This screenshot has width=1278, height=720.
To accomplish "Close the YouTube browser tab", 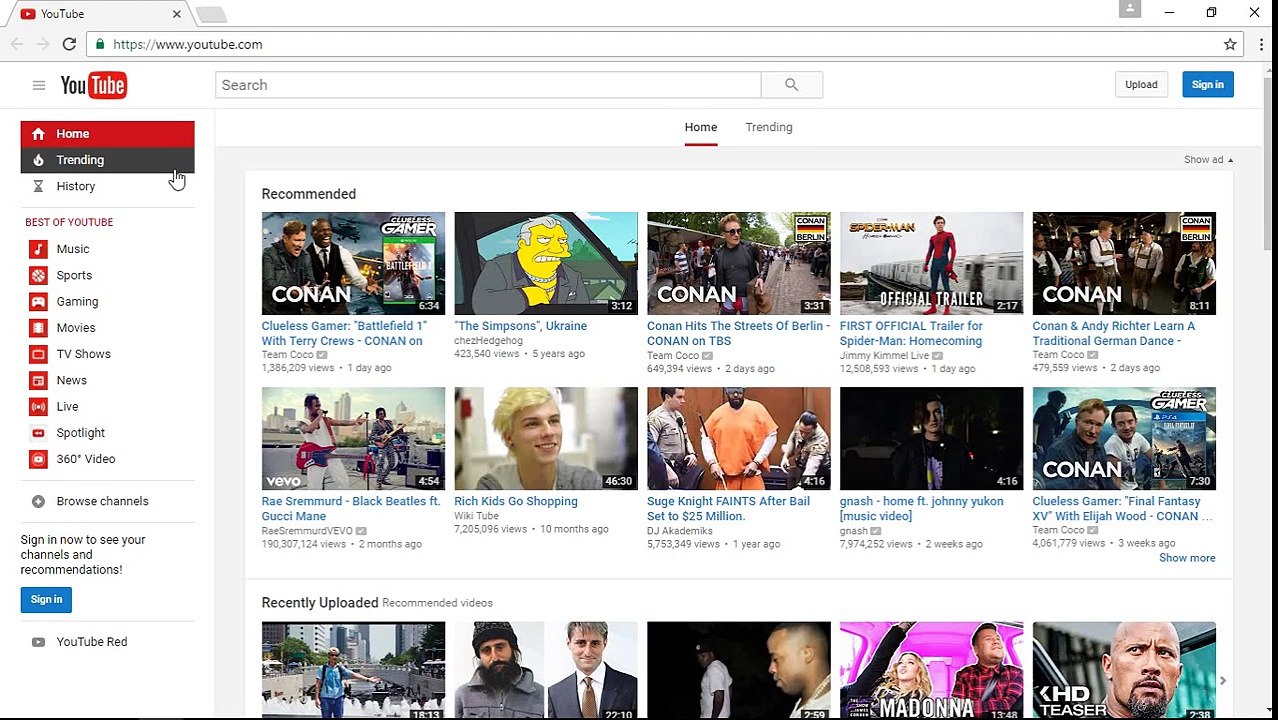I will [177, 14].
